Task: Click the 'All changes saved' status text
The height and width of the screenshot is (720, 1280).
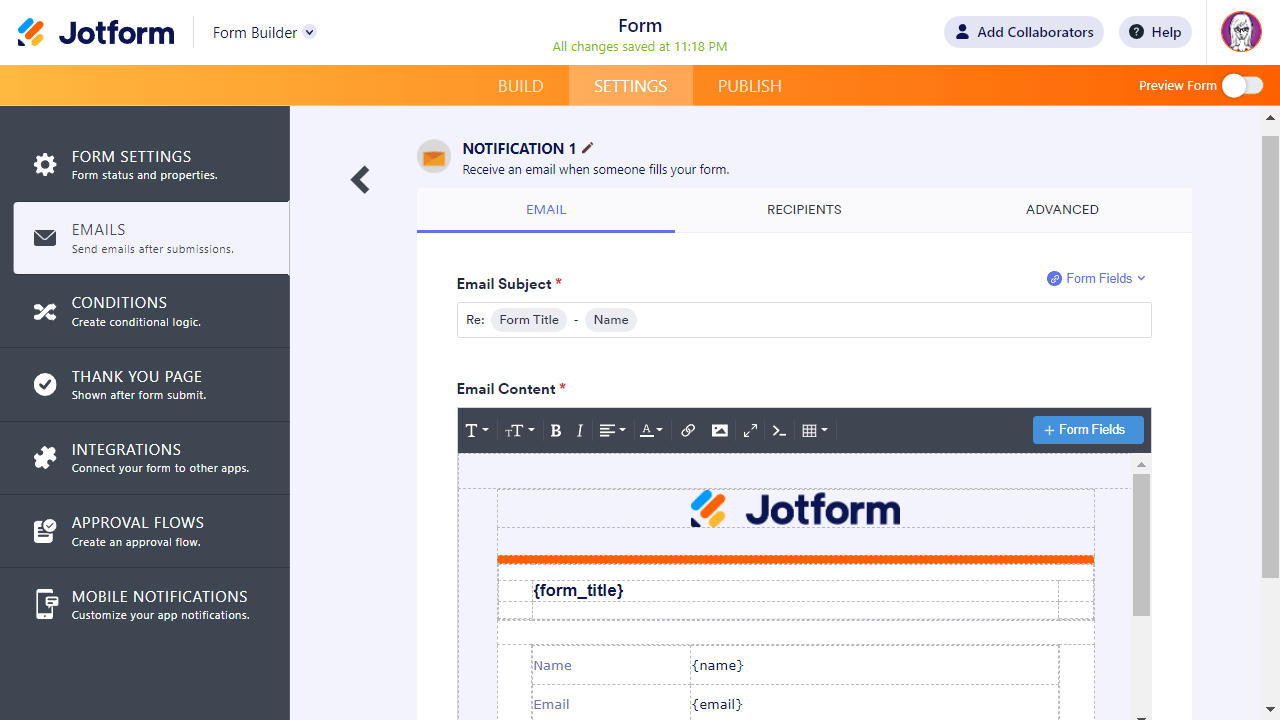Action: coord(640,47)
